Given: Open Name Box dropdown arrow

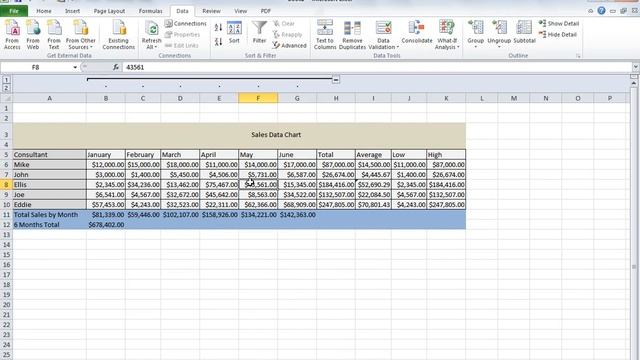Looking at the screenshot, I should [x=75, y=67].
